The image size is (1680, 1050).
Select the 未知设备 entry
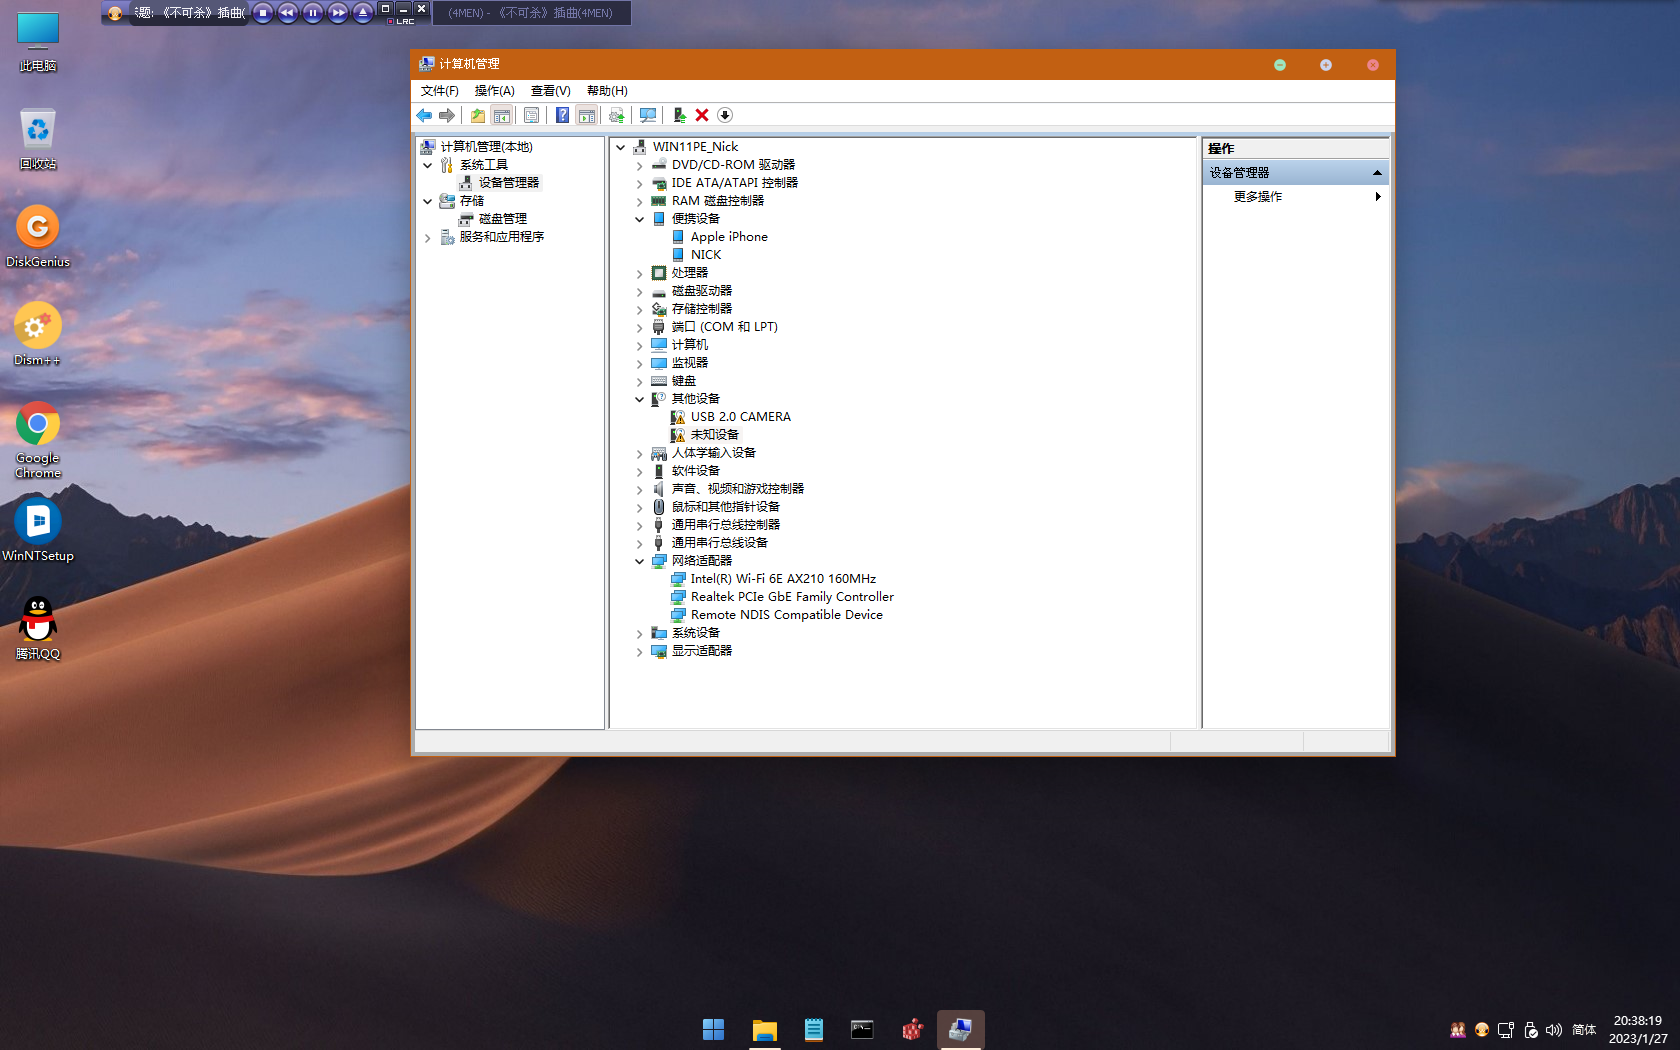(x=714, y=435)
